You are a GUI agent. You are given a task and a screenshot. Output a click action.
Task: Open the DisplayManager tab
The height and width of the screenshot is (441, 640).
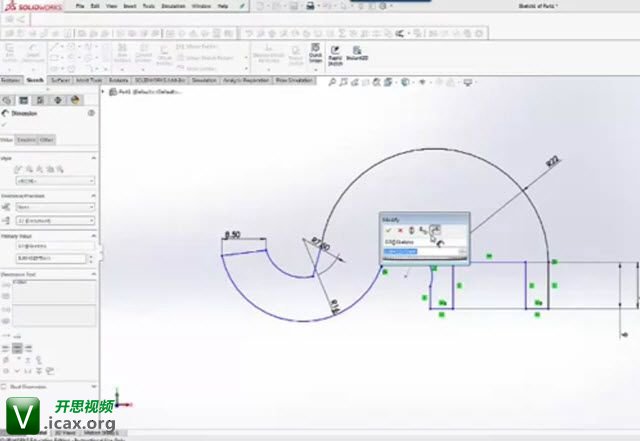[x=75, y=100]
